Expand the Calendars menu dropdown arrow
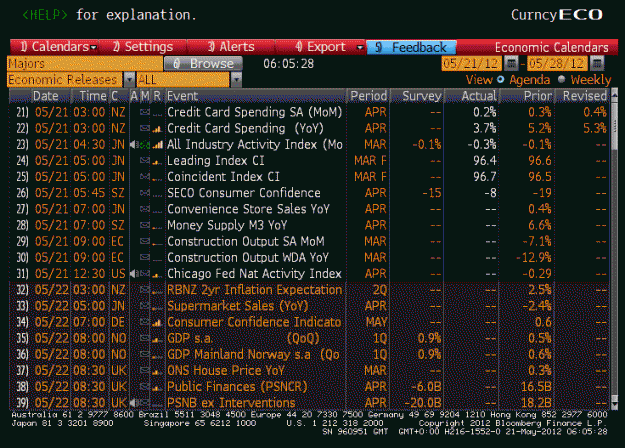 pos(94,47)
